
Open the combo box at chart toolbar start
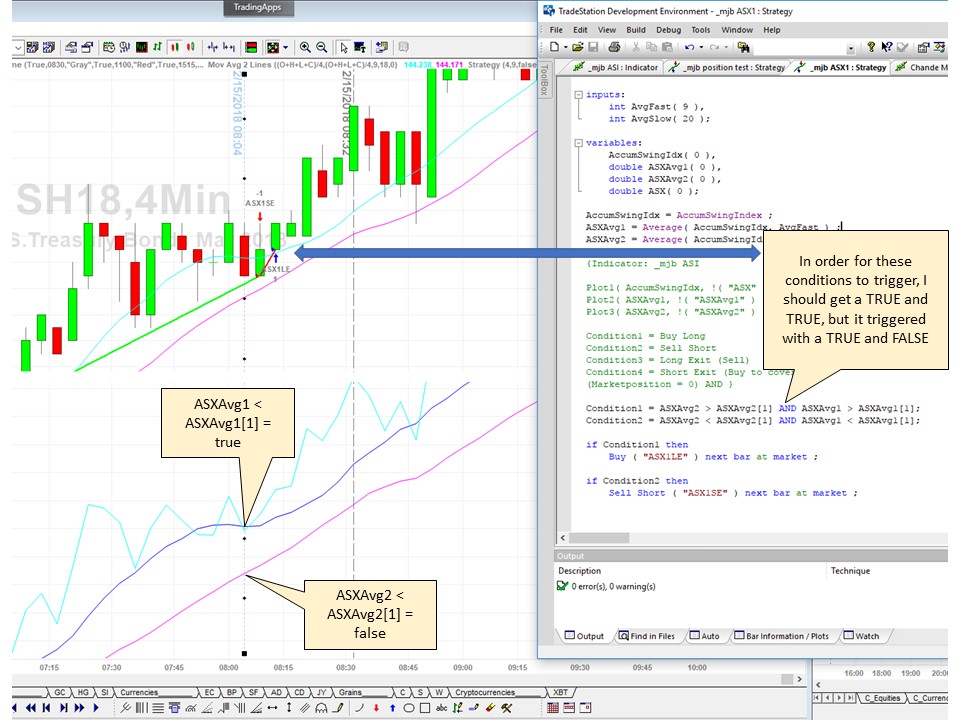coord(18,47)
